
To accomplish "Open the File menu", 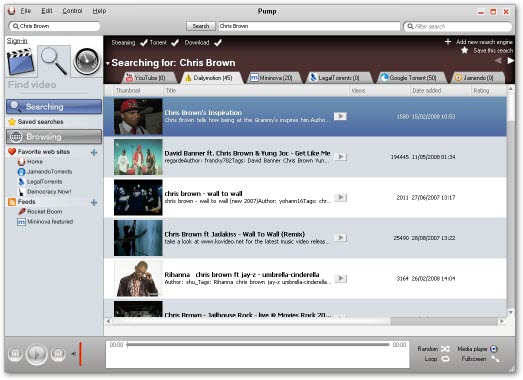I will tap(25, 11).
